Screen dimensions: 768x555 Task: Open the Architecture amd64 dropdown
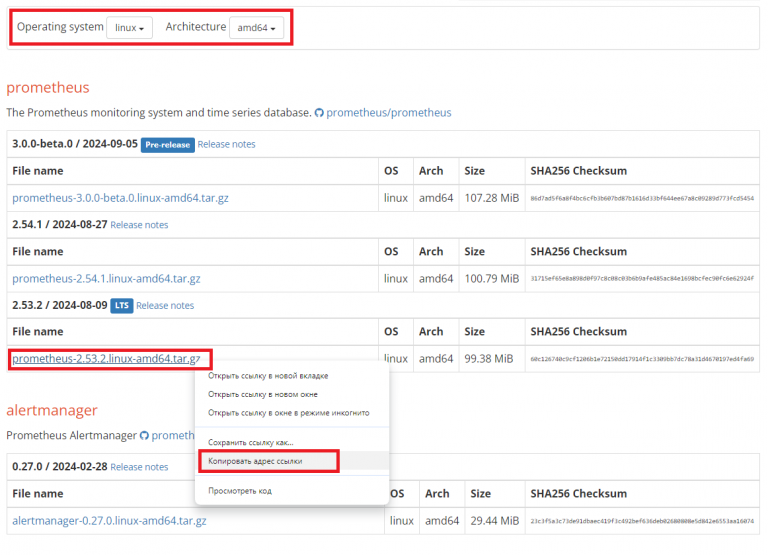tap(256, 27)
